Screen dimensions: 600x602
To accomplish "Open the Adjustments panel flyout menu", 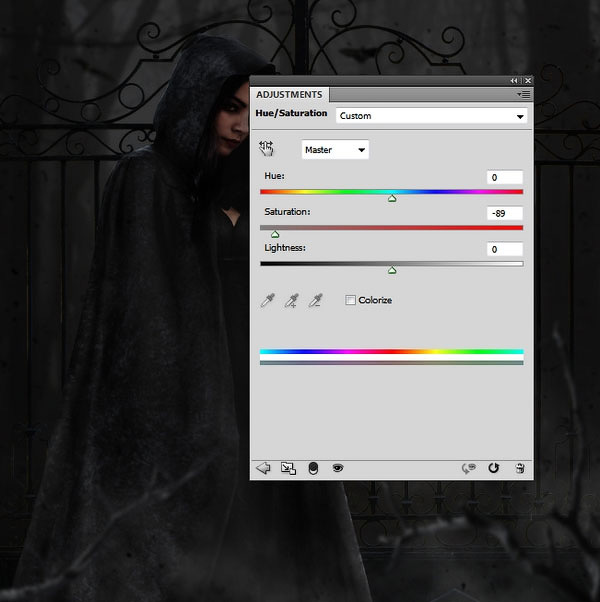I will click(x=524, y=94).
